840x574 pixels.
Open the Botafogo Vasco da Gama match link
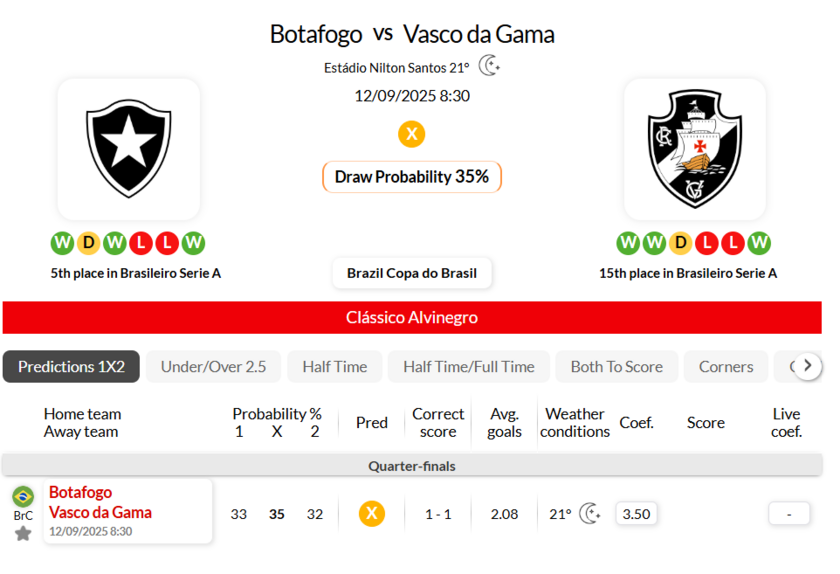100,502
